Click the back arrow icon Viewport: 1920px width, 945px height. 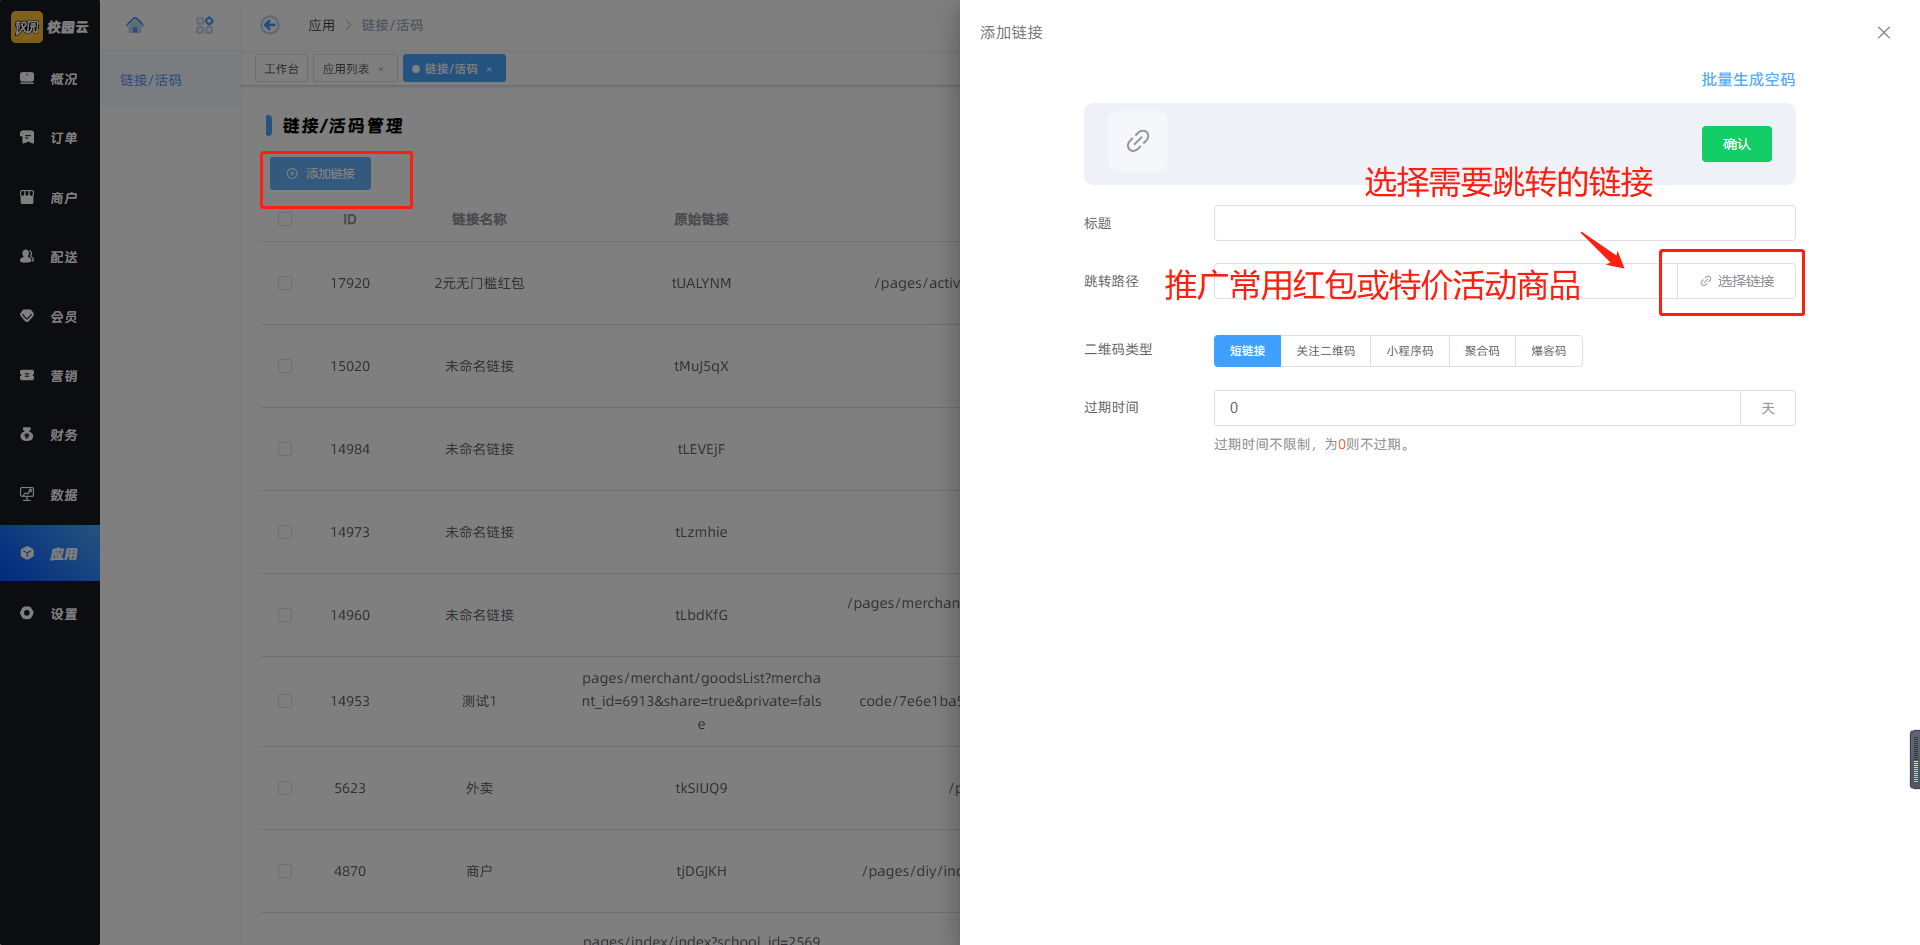click(270, 25)
